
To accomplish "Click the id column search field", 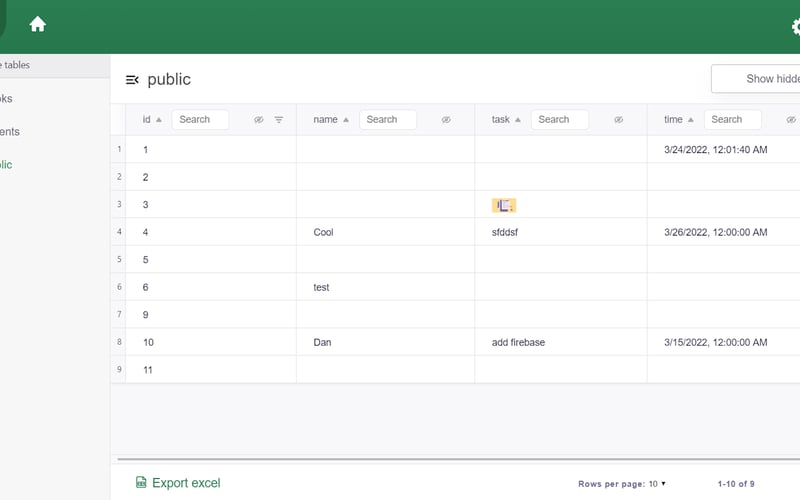I will point(200,119).
